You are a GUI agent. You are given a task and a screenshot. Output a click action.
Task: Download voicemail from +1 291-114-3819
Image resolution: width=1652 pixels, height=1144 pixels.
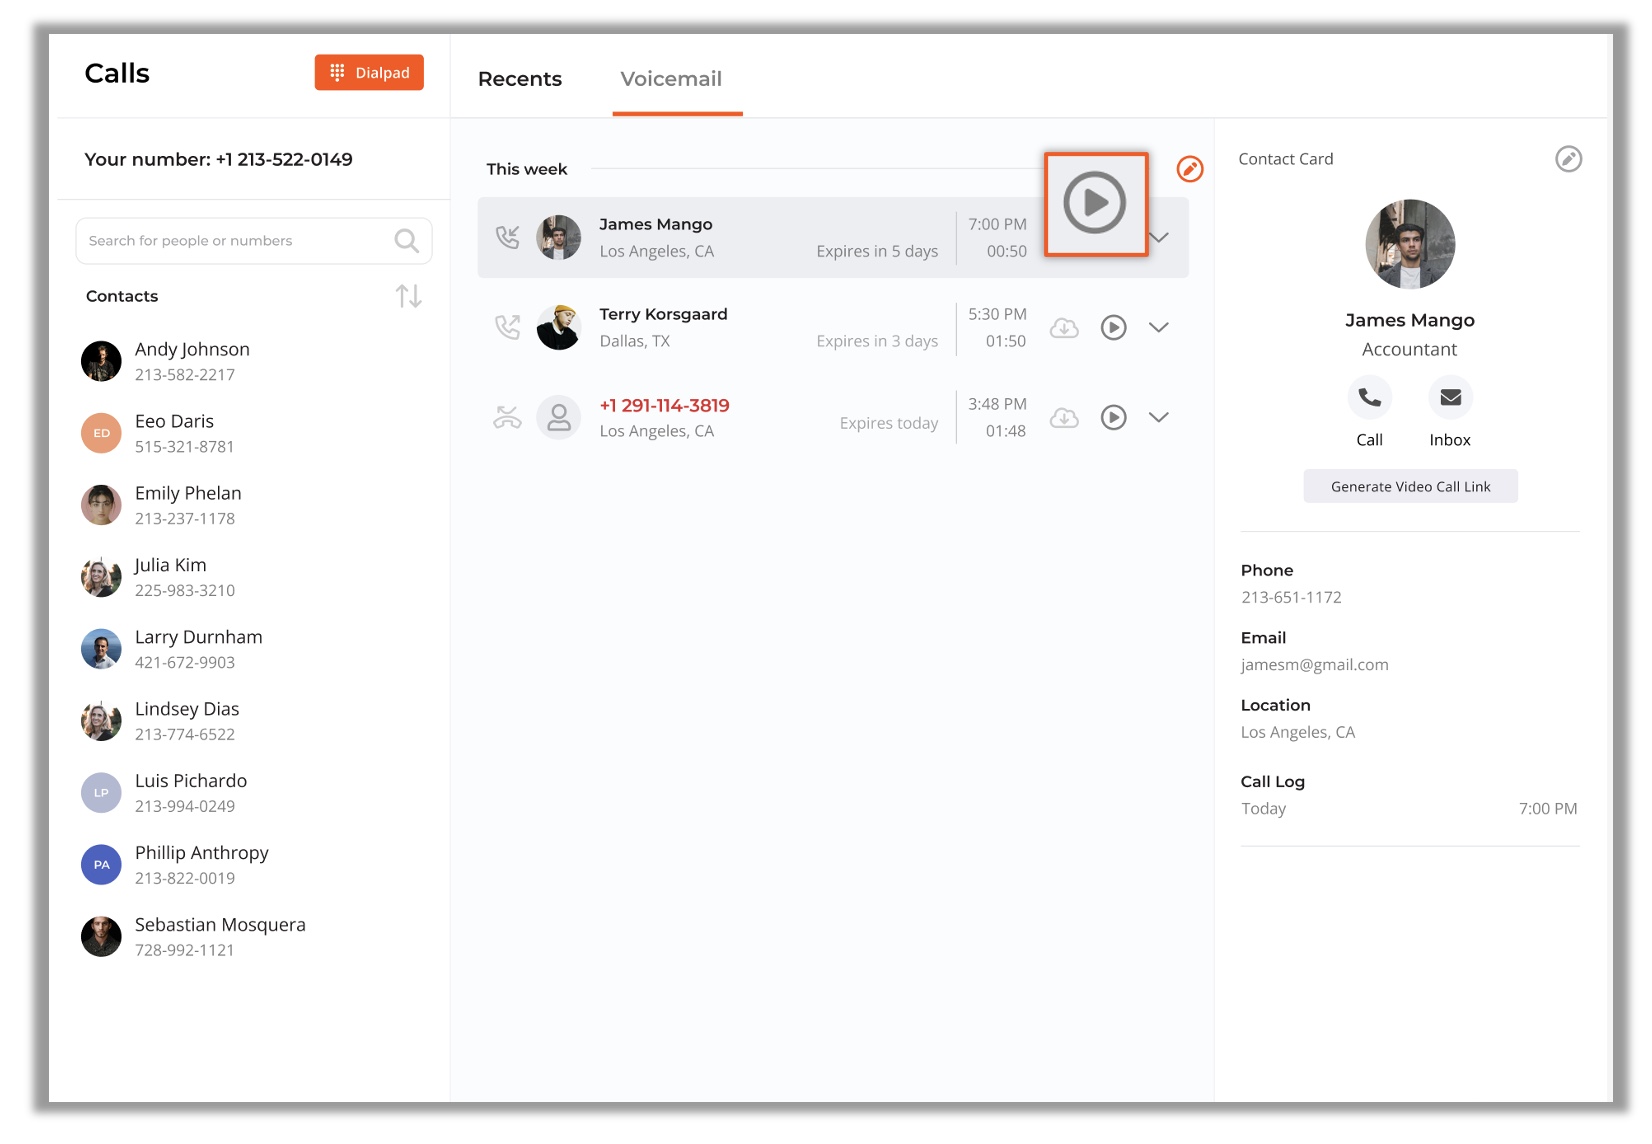(1064, 418)
